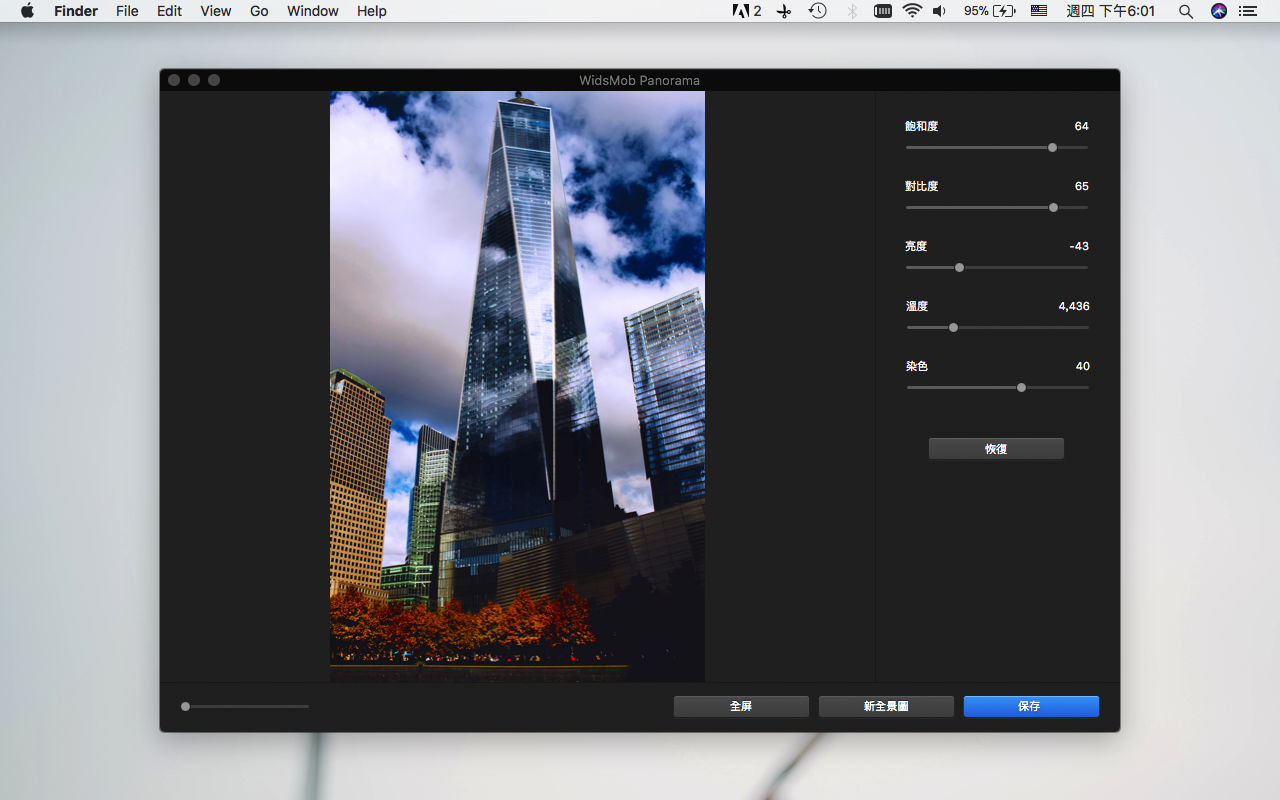1280x800 pixels.
Task: Click the saturation value 64
Action: (x=1082, y=126)
